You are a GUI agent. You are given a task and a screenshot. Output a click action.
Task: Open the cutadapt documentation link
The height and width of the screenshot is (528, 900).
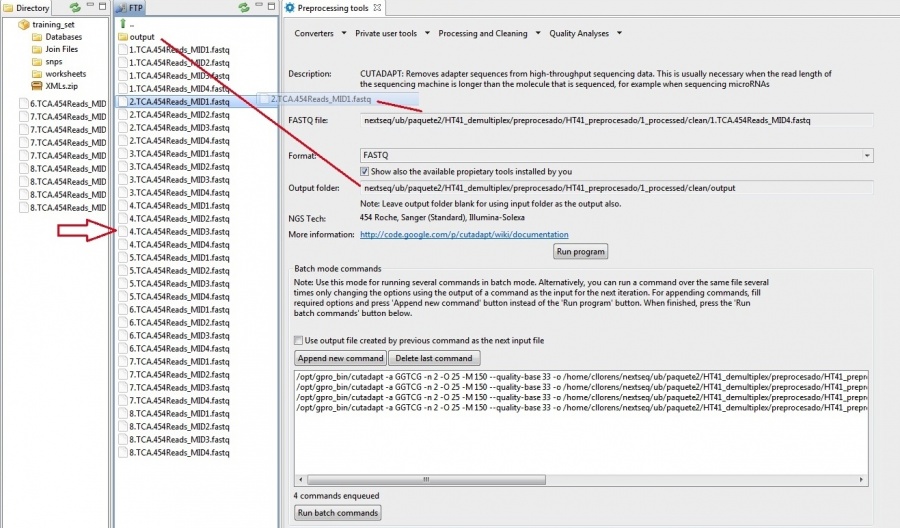point(464,234)
